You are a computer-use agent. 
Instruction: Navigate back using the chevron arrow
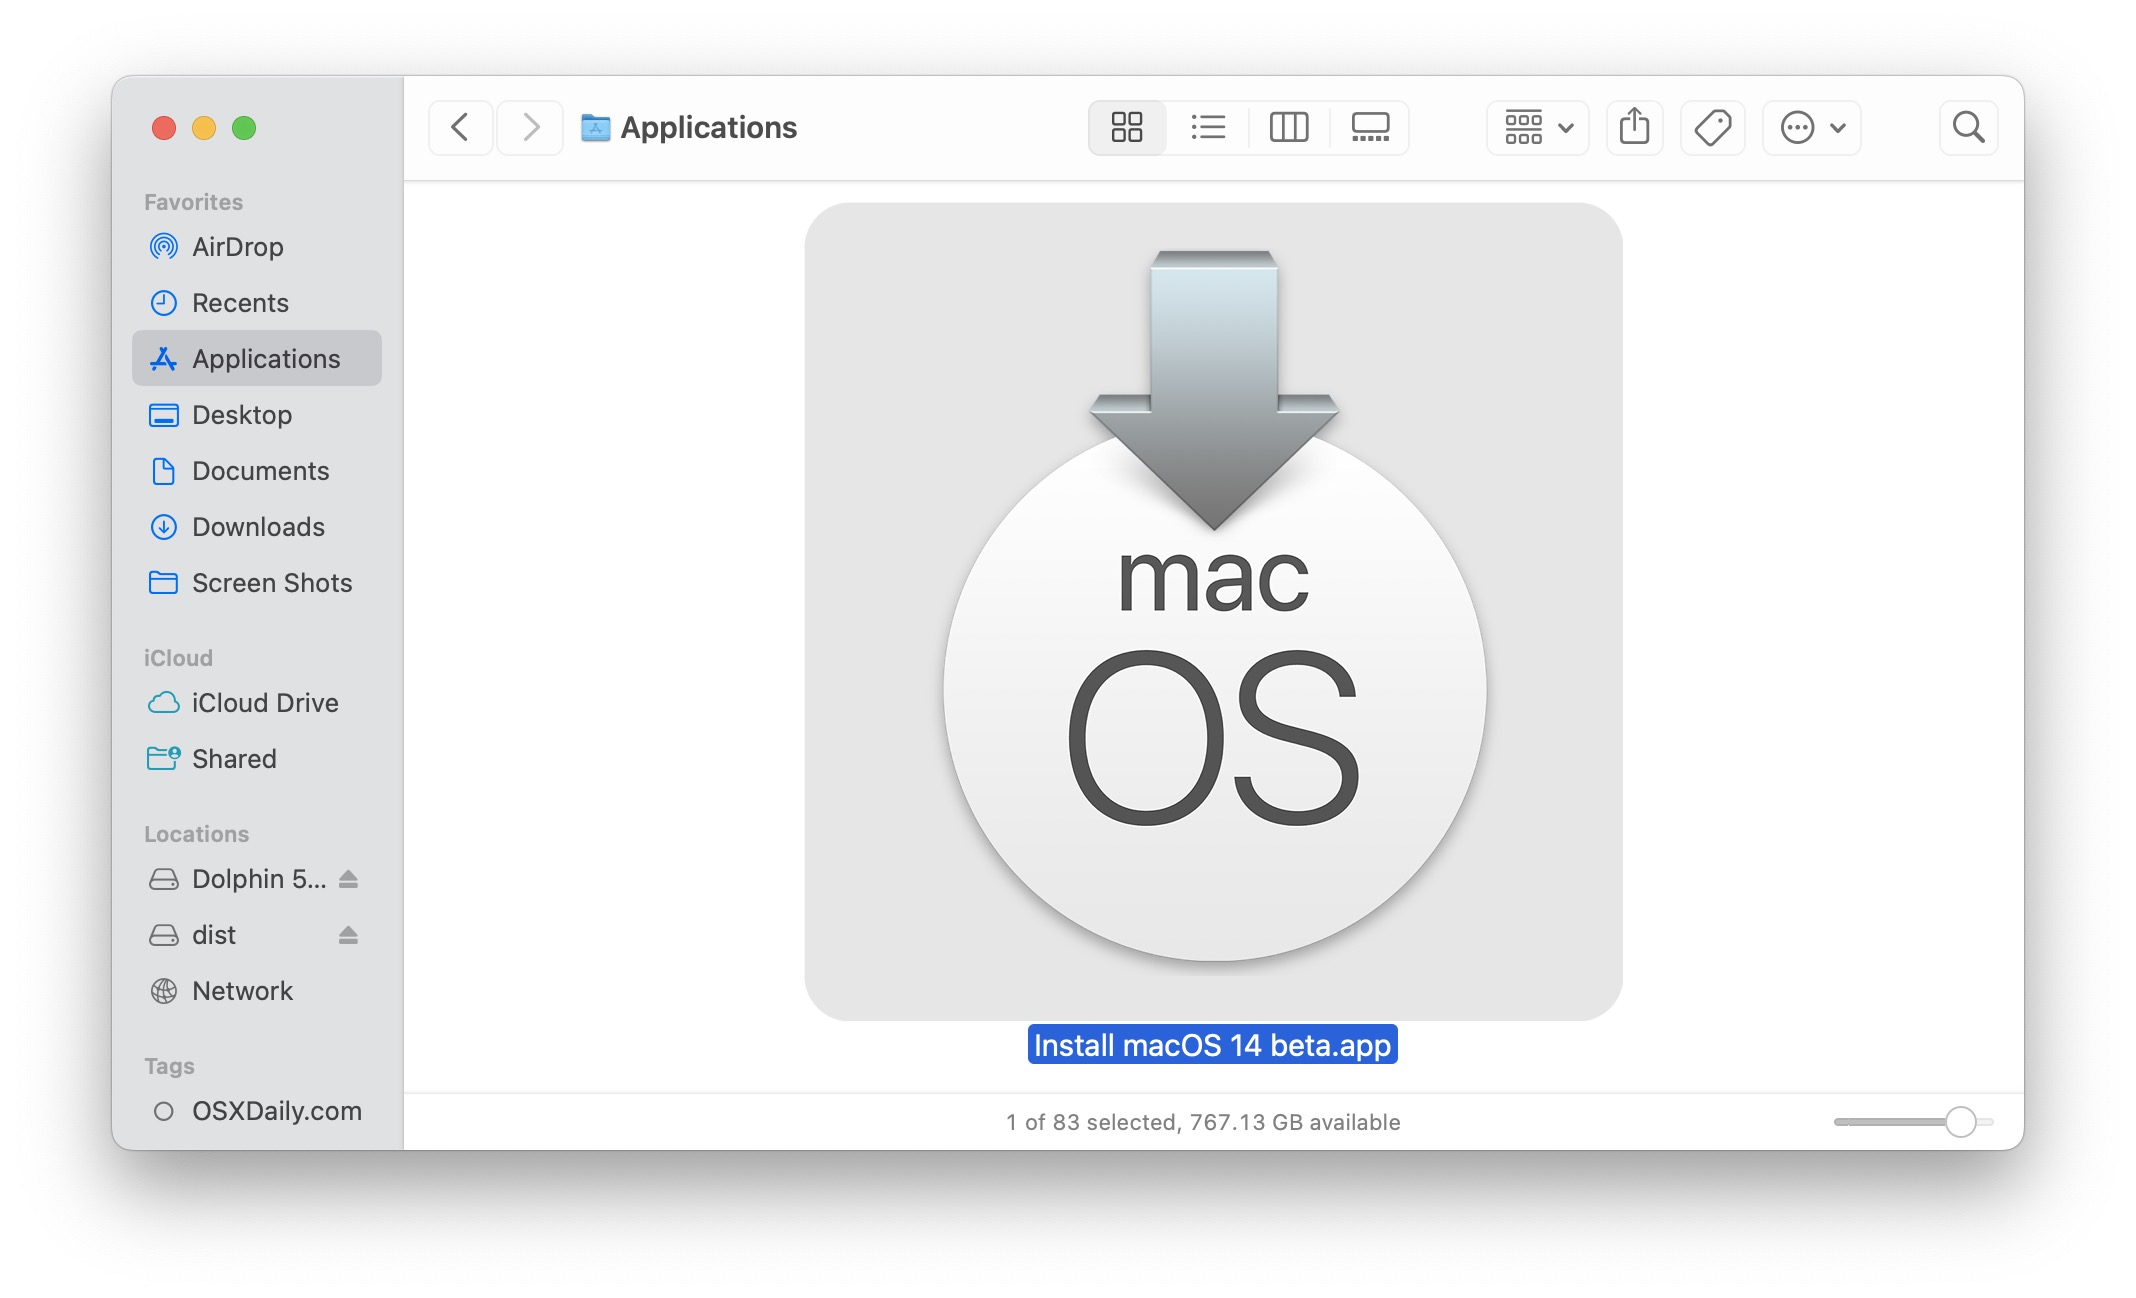point(460,127)
